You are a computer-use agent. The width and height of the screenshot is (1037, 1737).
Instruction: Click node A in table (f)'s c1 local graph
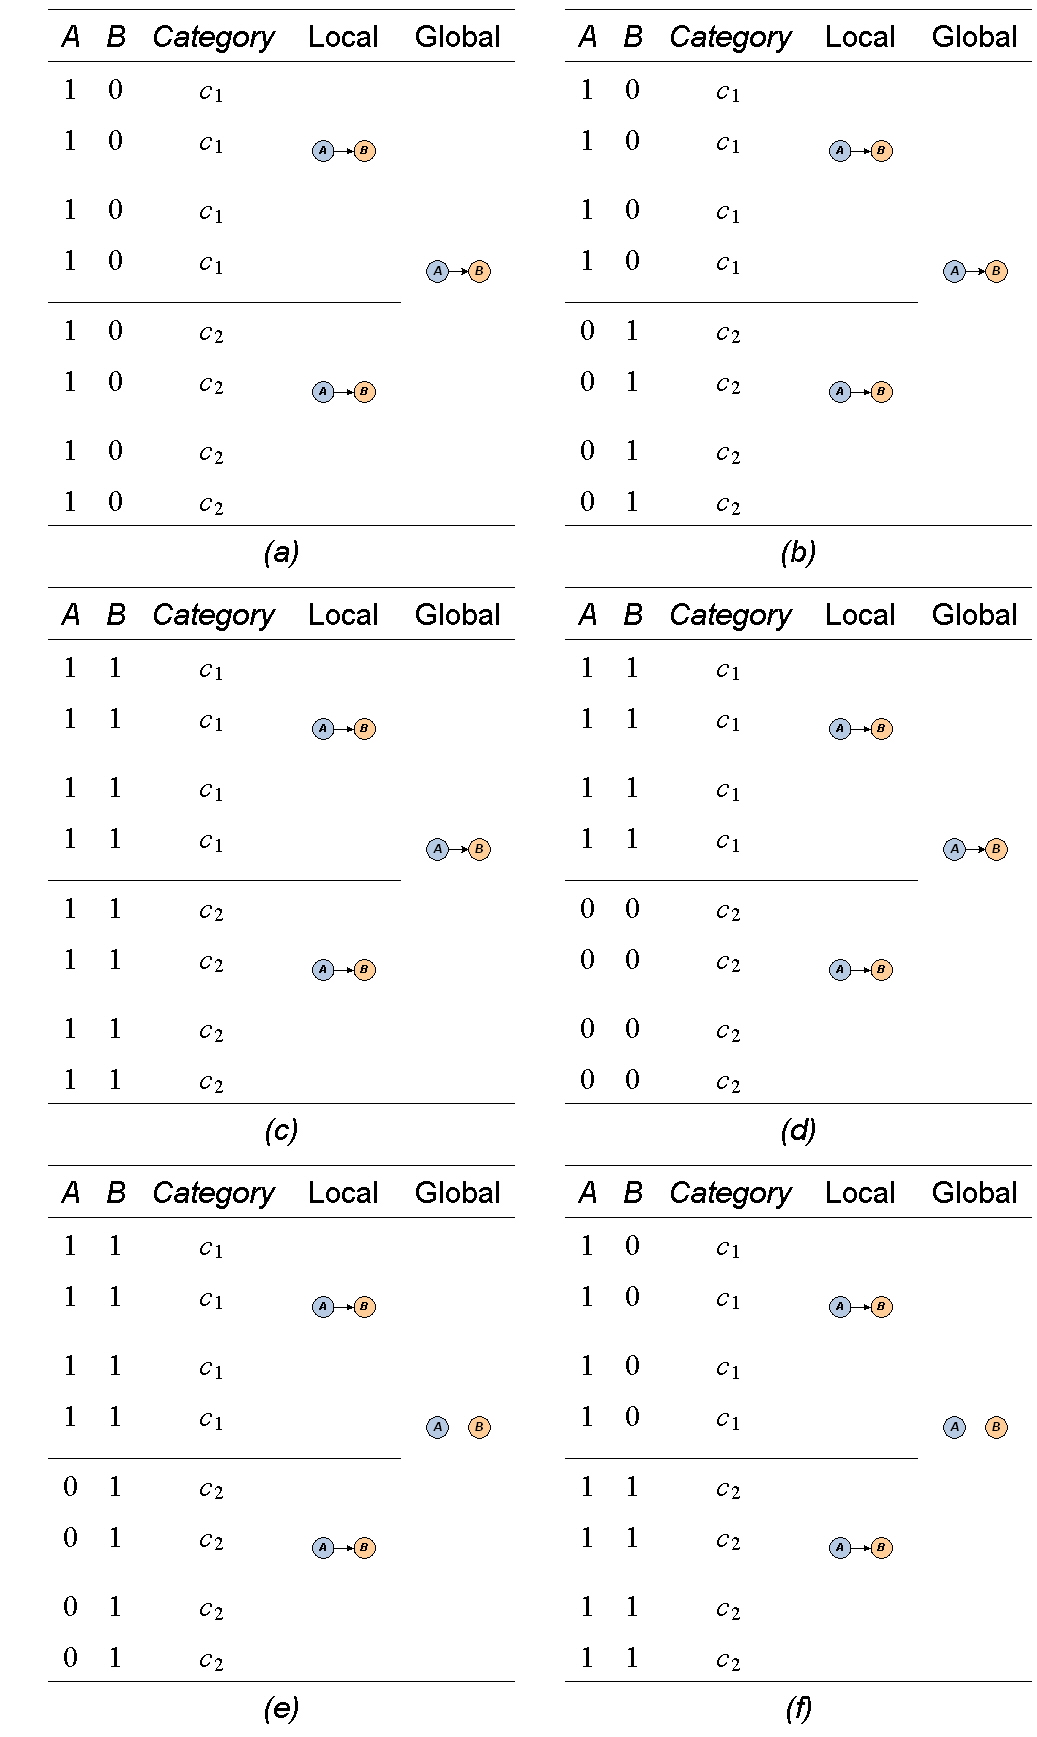tap(840, 1306)
